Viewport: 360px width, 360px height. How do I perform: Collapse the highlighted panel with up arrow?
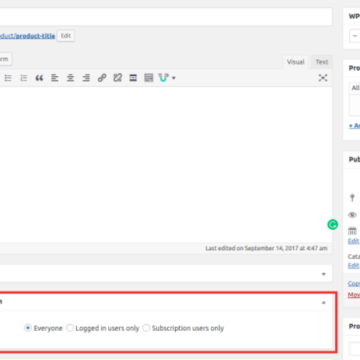323,303
